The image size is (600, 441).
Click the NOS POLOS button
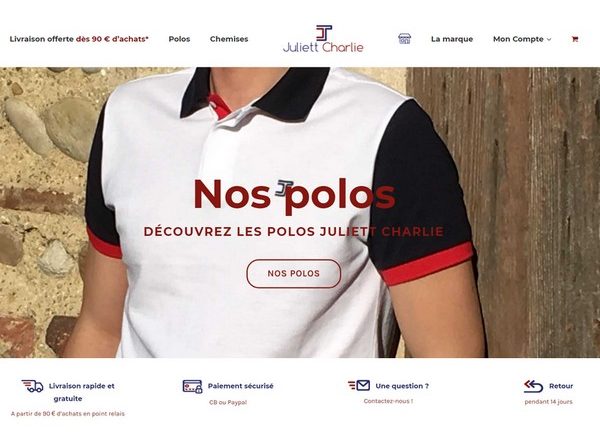pos(293,273)
